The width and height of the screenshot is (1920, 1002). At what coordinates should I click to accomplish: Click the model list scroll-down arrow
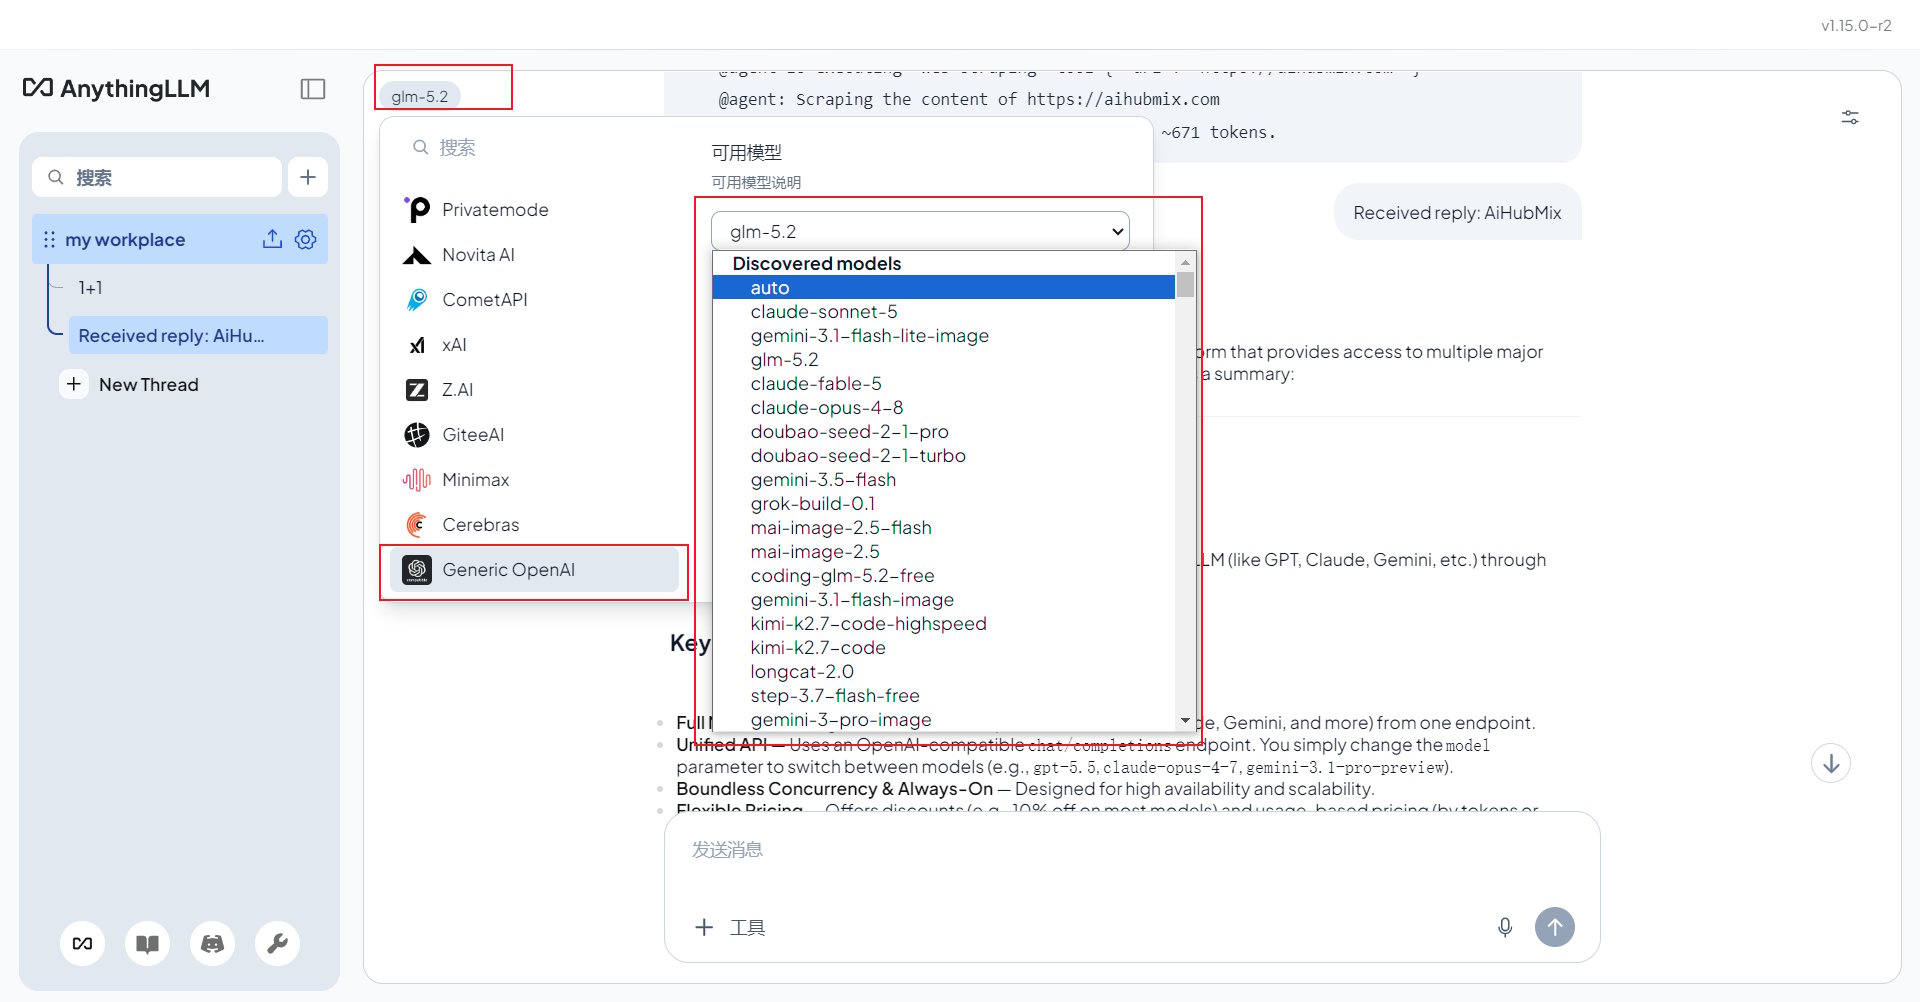pos(1185,721)
